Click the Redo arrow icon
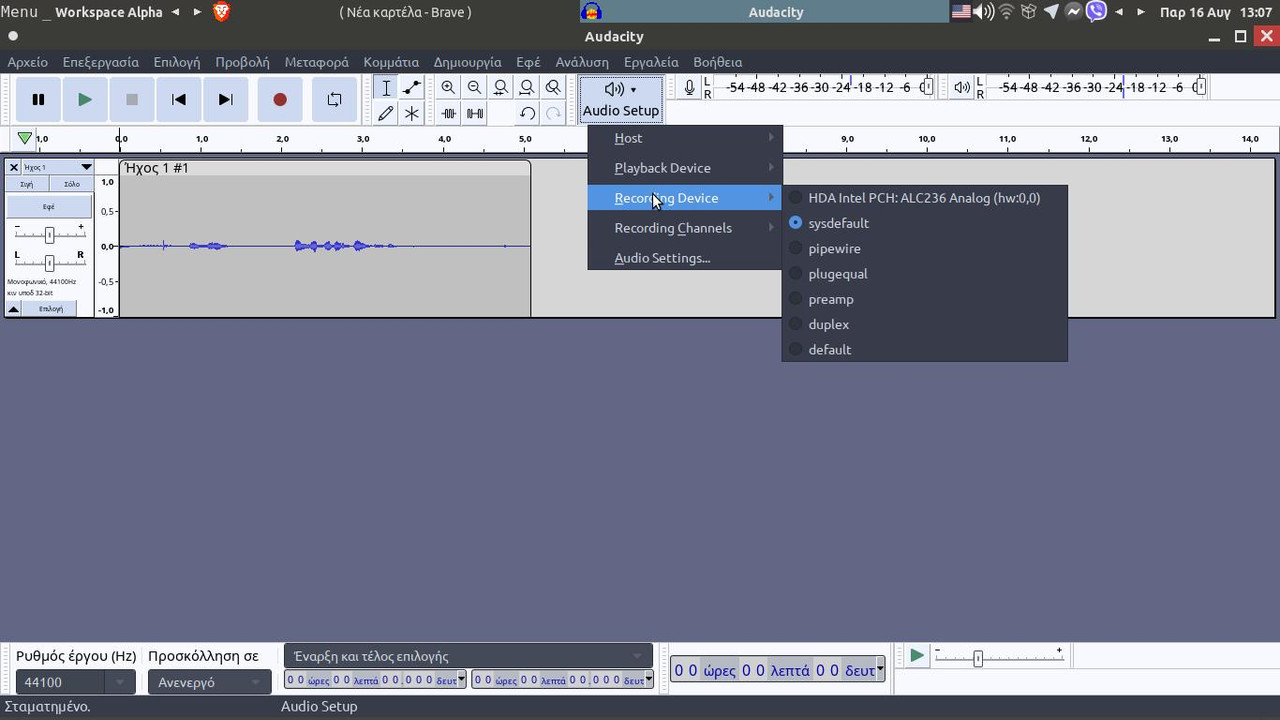 [x=553, y=113]
